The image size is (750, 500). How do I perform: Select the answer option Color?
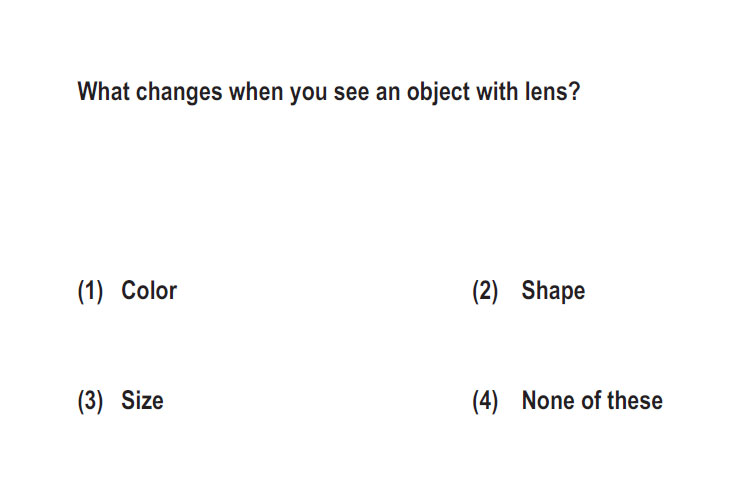coord(149,290)
